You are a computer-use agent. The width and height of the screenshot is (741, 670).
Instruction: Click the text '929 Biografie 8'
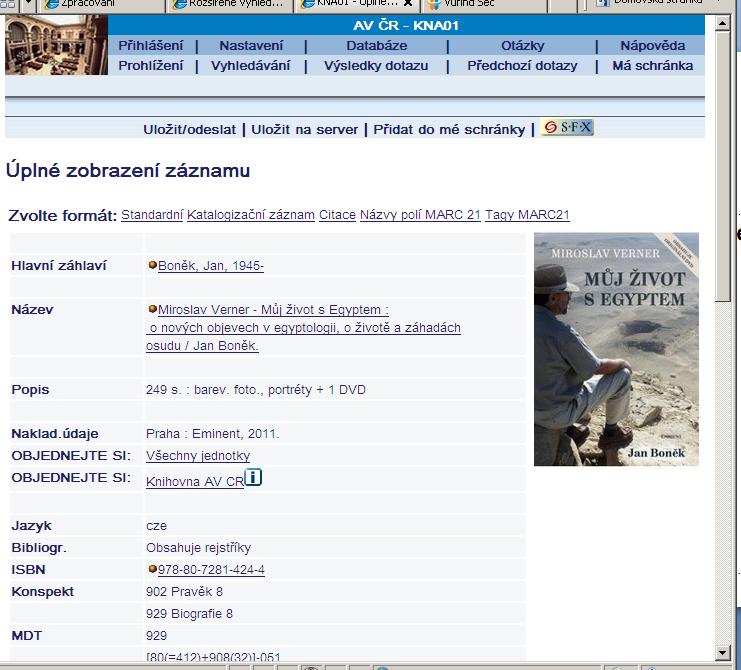point(190,614)
